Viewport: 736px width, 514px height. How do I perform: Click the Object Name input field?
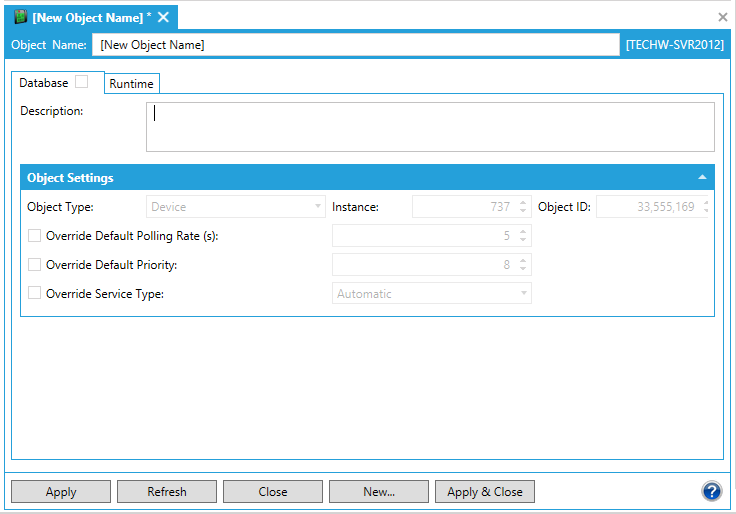point(356,45)
